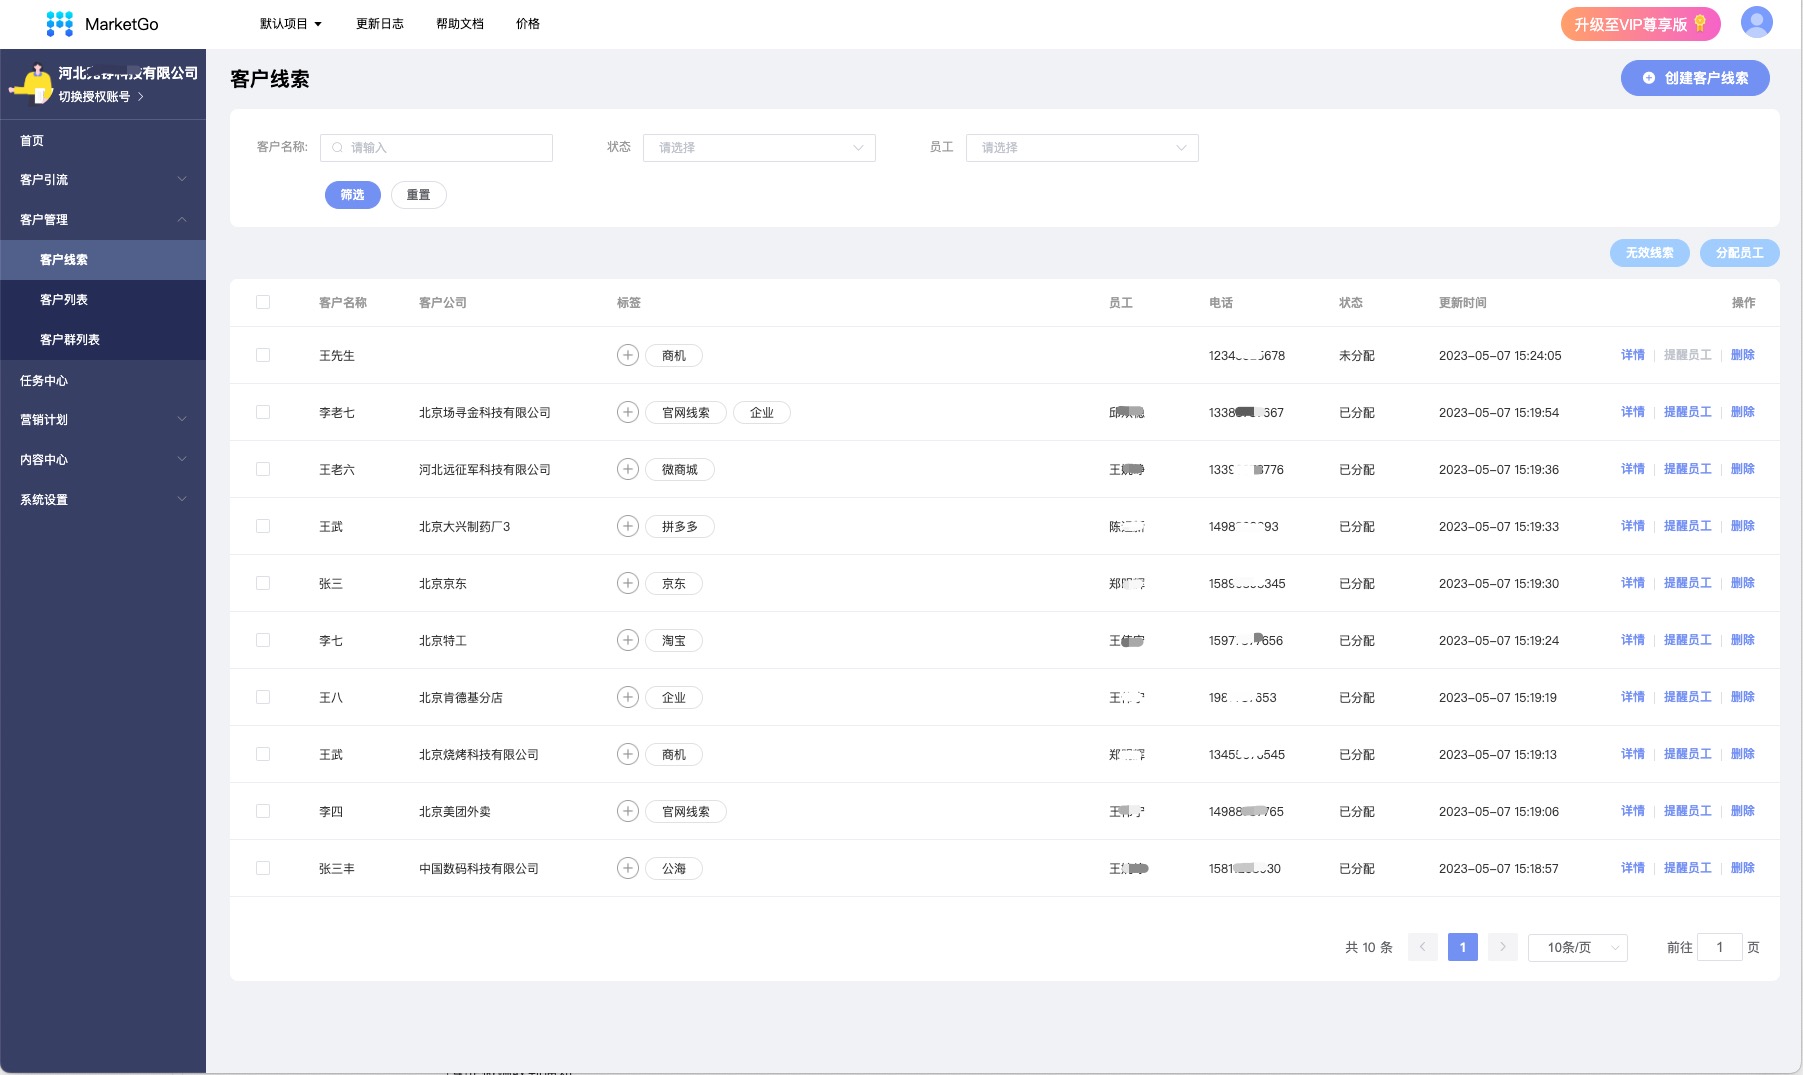Image resolution: width=1803 pixels, height=1075 pixels.
Task: Click the 创建客户线索 button
Action: tap(1695, 78)
